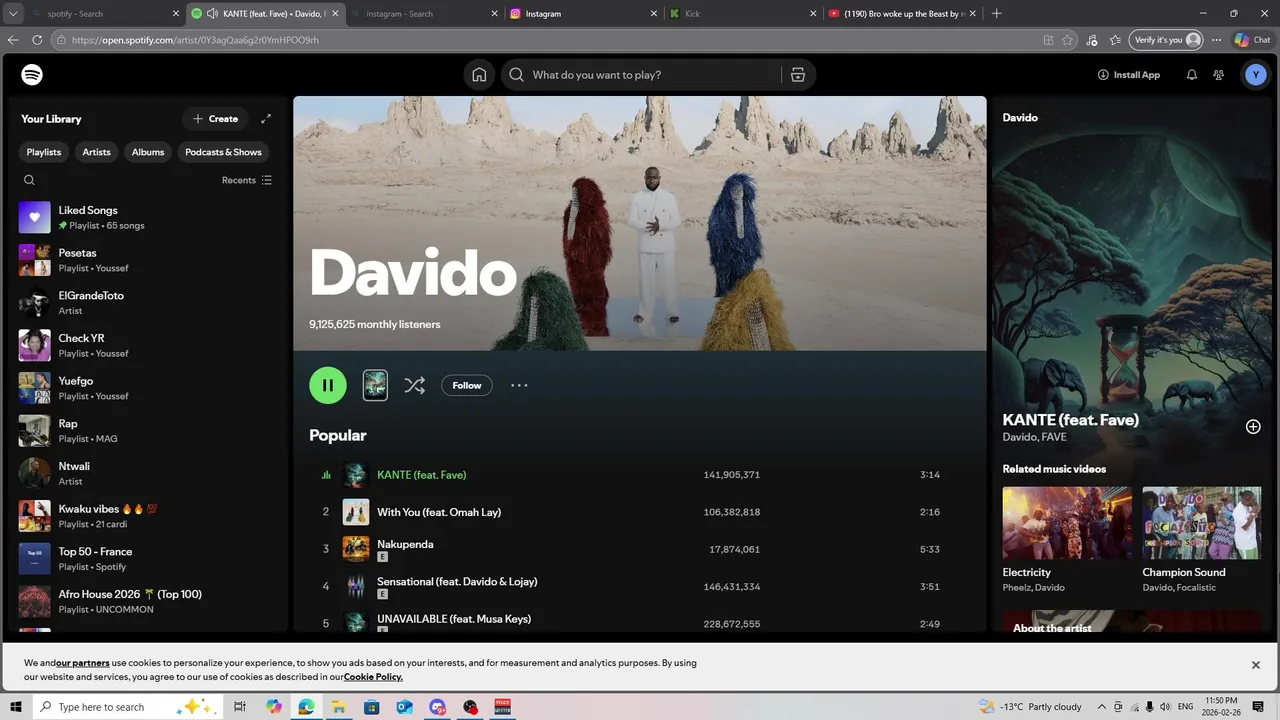Pause playback with the green button

[328, 385]
